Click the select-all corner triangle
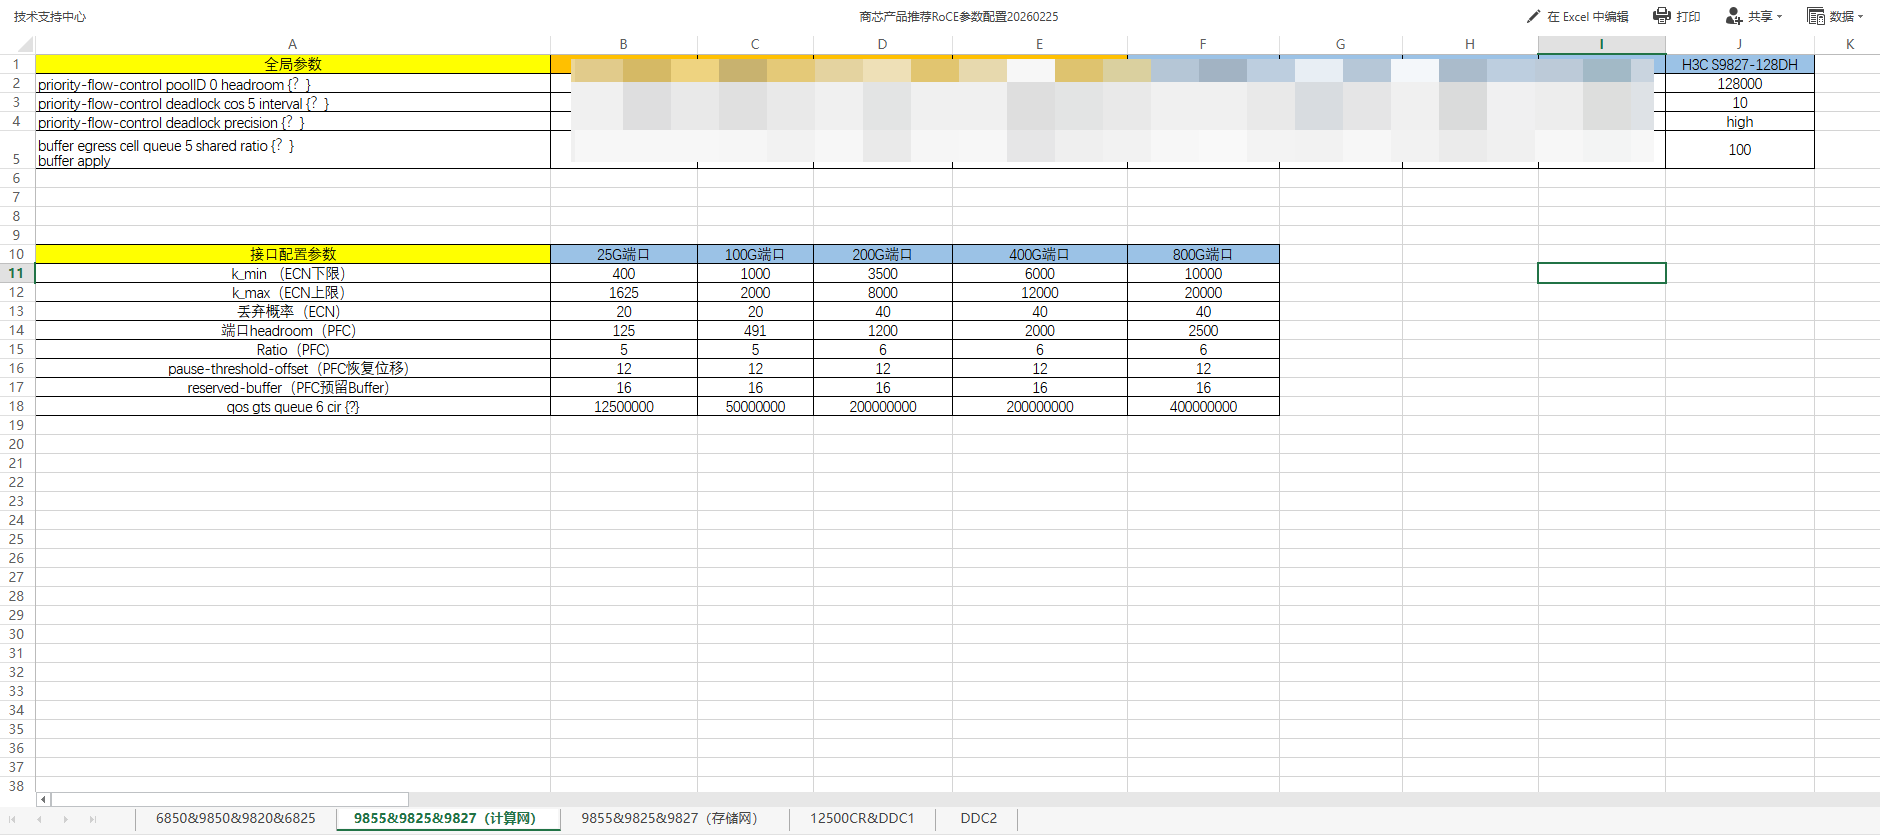This screenshot has width=1880, height=838. click(25, 44)
